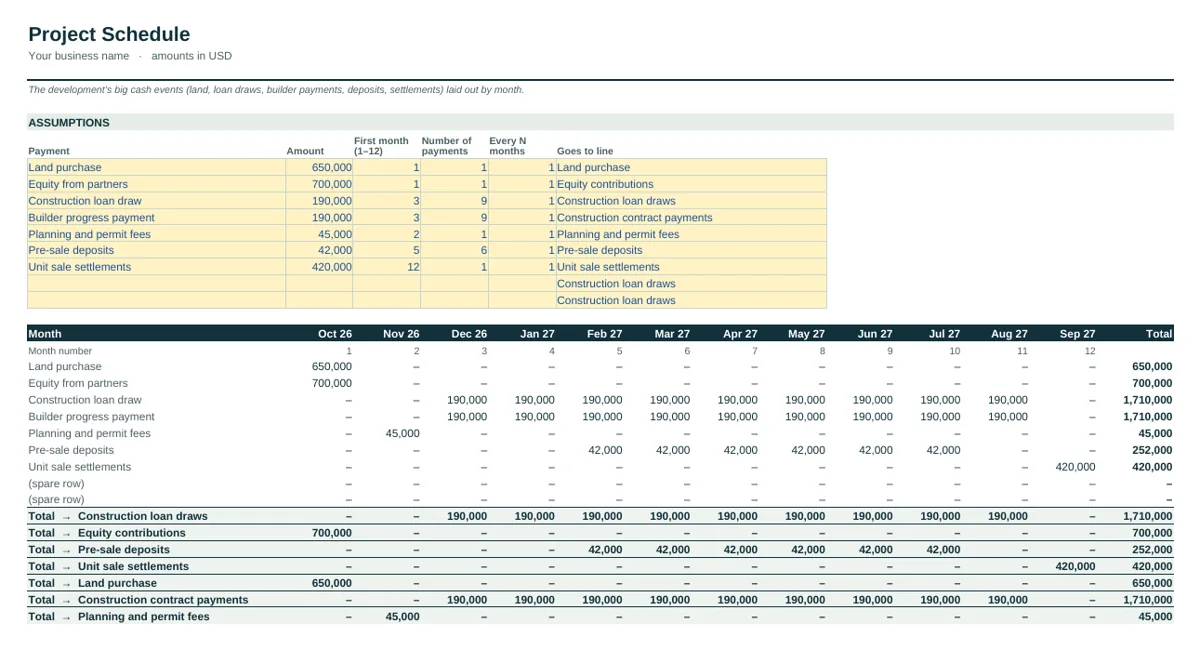Click the 'Goes to line' column heading
1200x650 pixels.
(585, 151)
